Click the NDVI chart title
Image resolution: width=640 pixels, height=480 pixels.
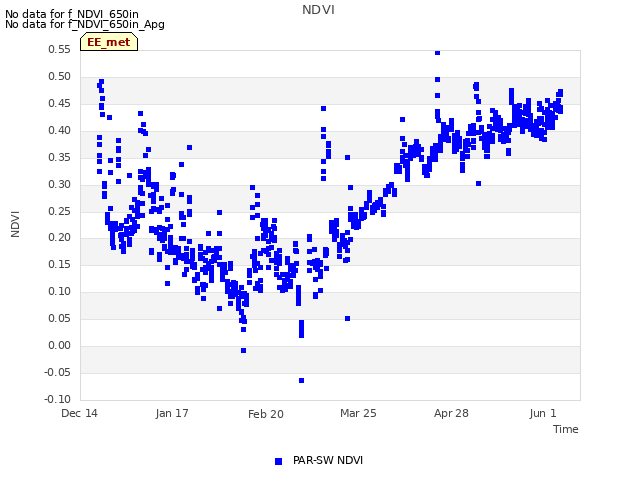pyautogui.click(x=318, y=10)
